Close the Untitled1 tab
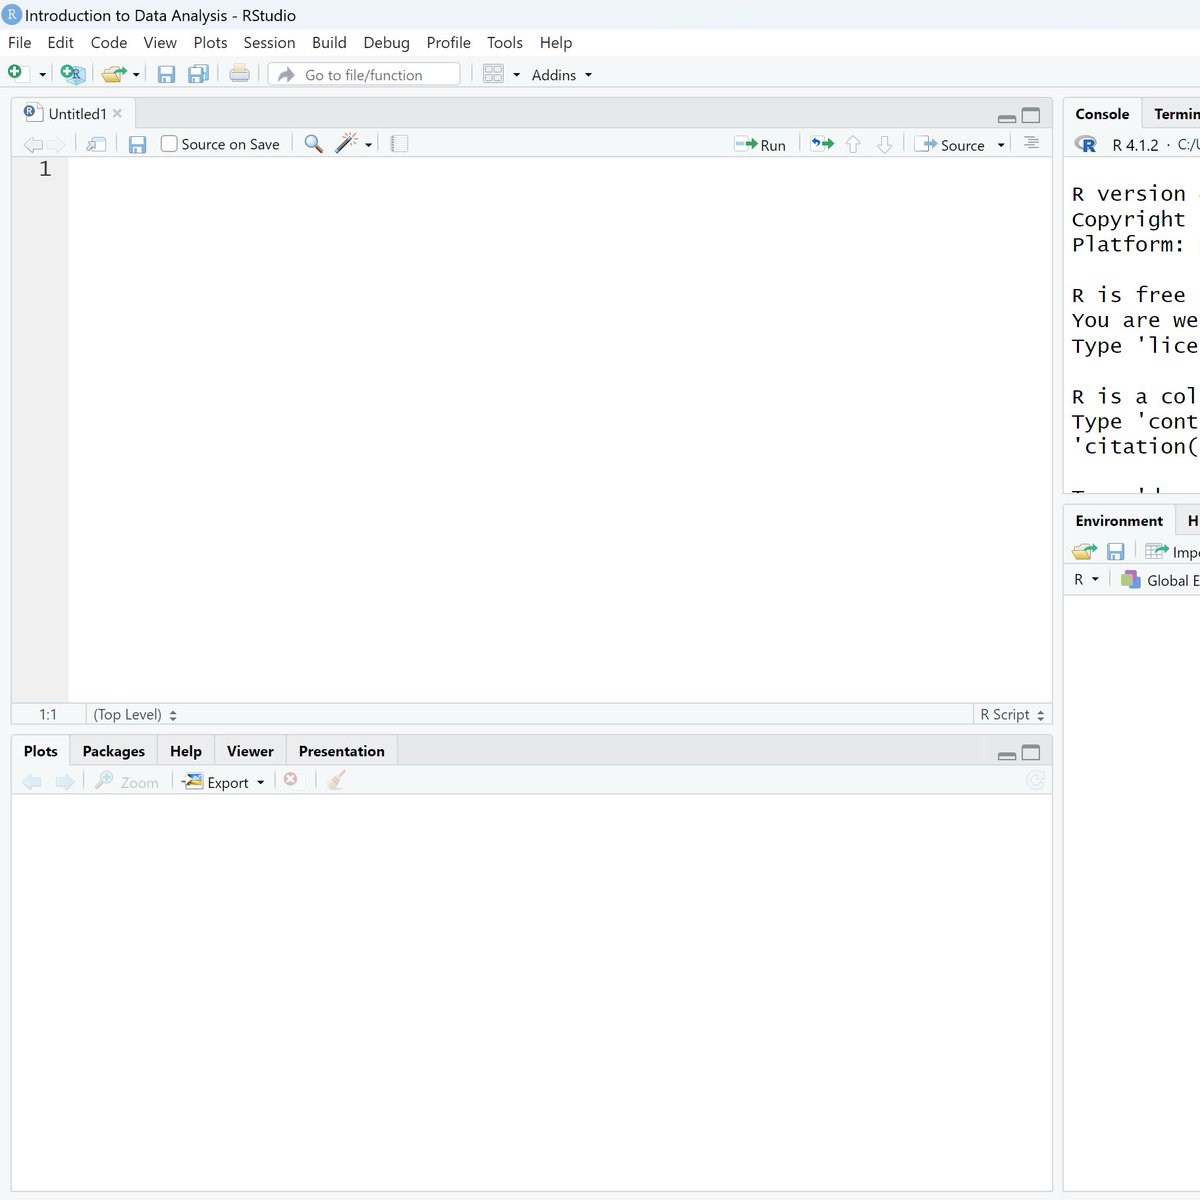The image size is (1200, 1200). [118, 114]
